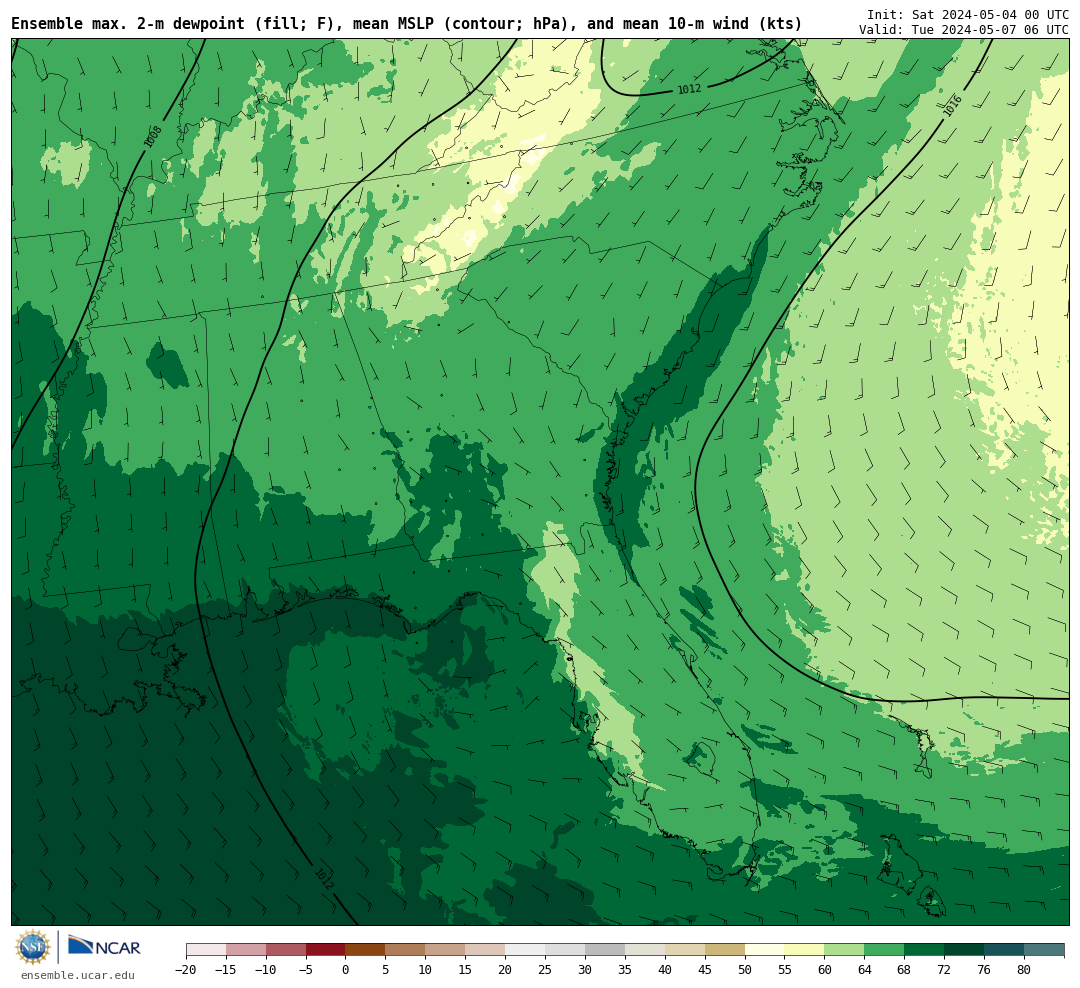Pick the pale yellow 55 to 60 swatch
Viewport: 1080px width, 988px height.
click(x=804, y=950)
